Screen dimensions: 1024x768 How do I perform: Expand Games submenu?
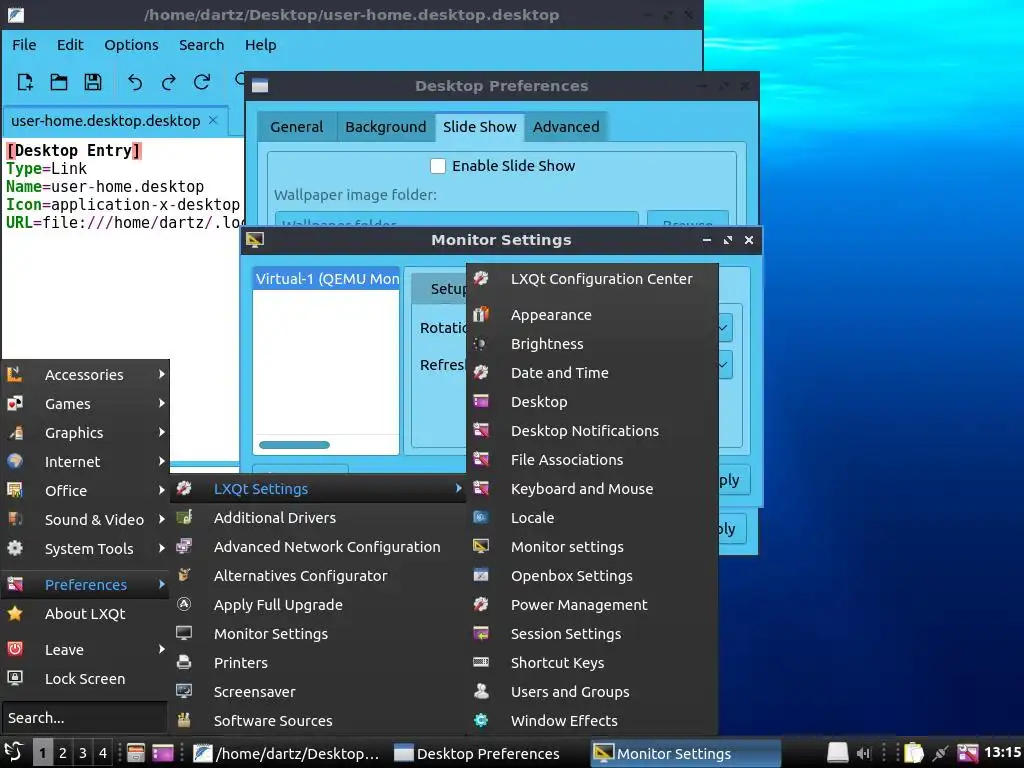point(85,404)
